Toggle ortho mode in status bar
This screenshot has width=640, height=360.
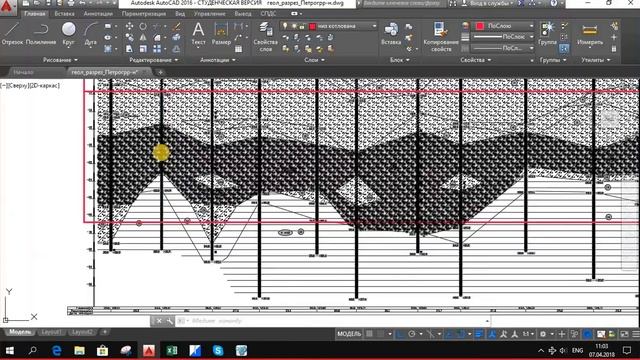pyautogui.click(x=400, y=334)
